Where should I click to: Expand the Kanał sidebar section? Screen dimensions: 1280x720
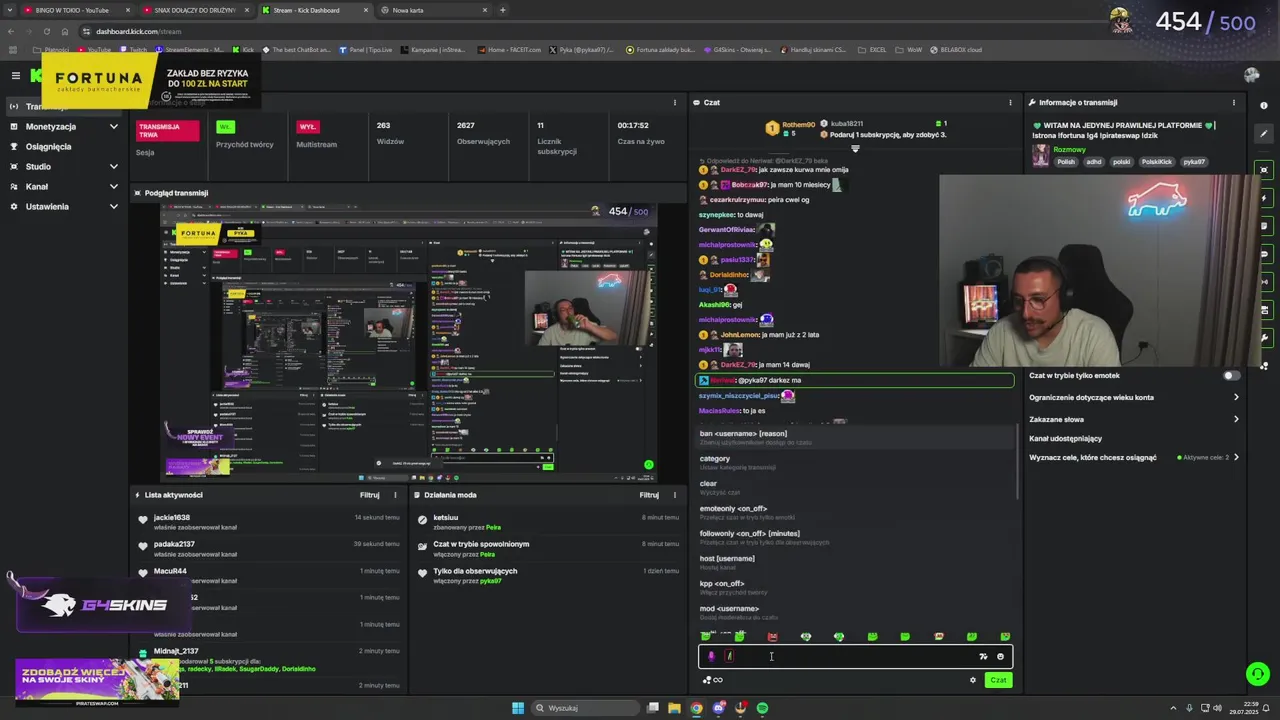pyautogui.click(x=64, y=187)
